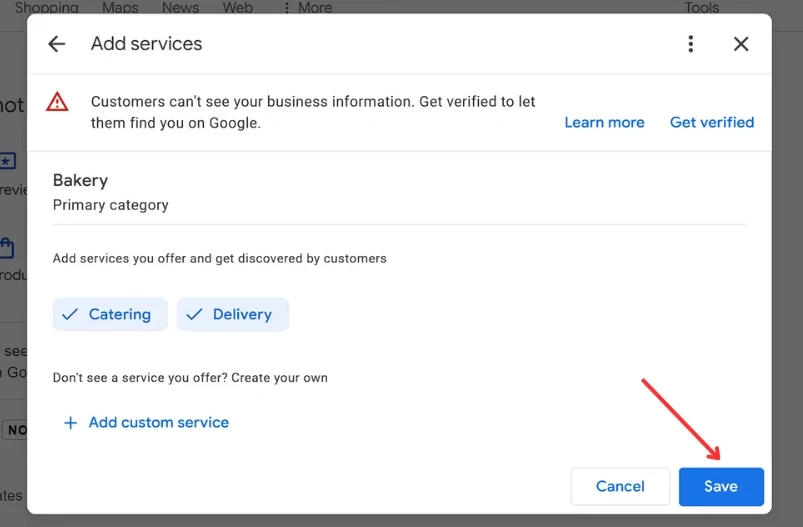Viewport: 803px width, 527px height.
Task: Click the star reviews icon behind dialog
Action: [8, 161]
